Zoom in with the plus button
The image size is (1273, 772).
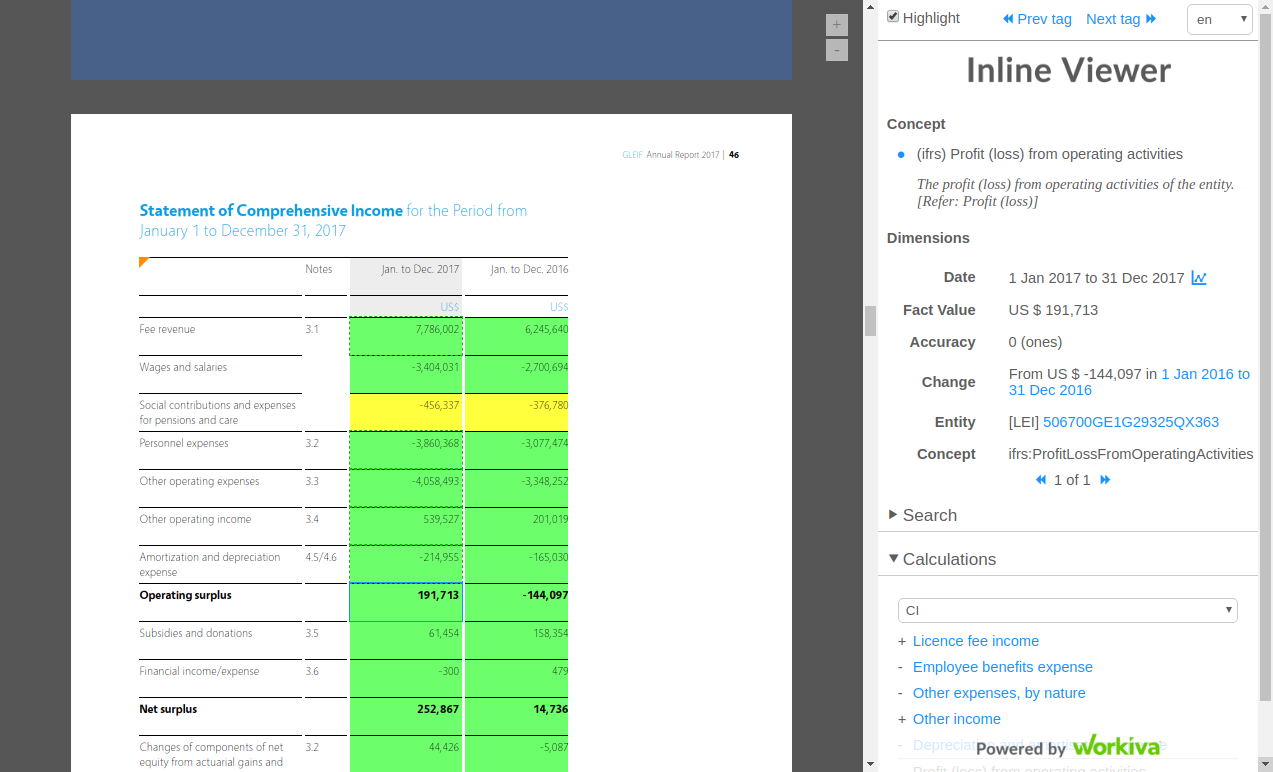tap(837, 25)
